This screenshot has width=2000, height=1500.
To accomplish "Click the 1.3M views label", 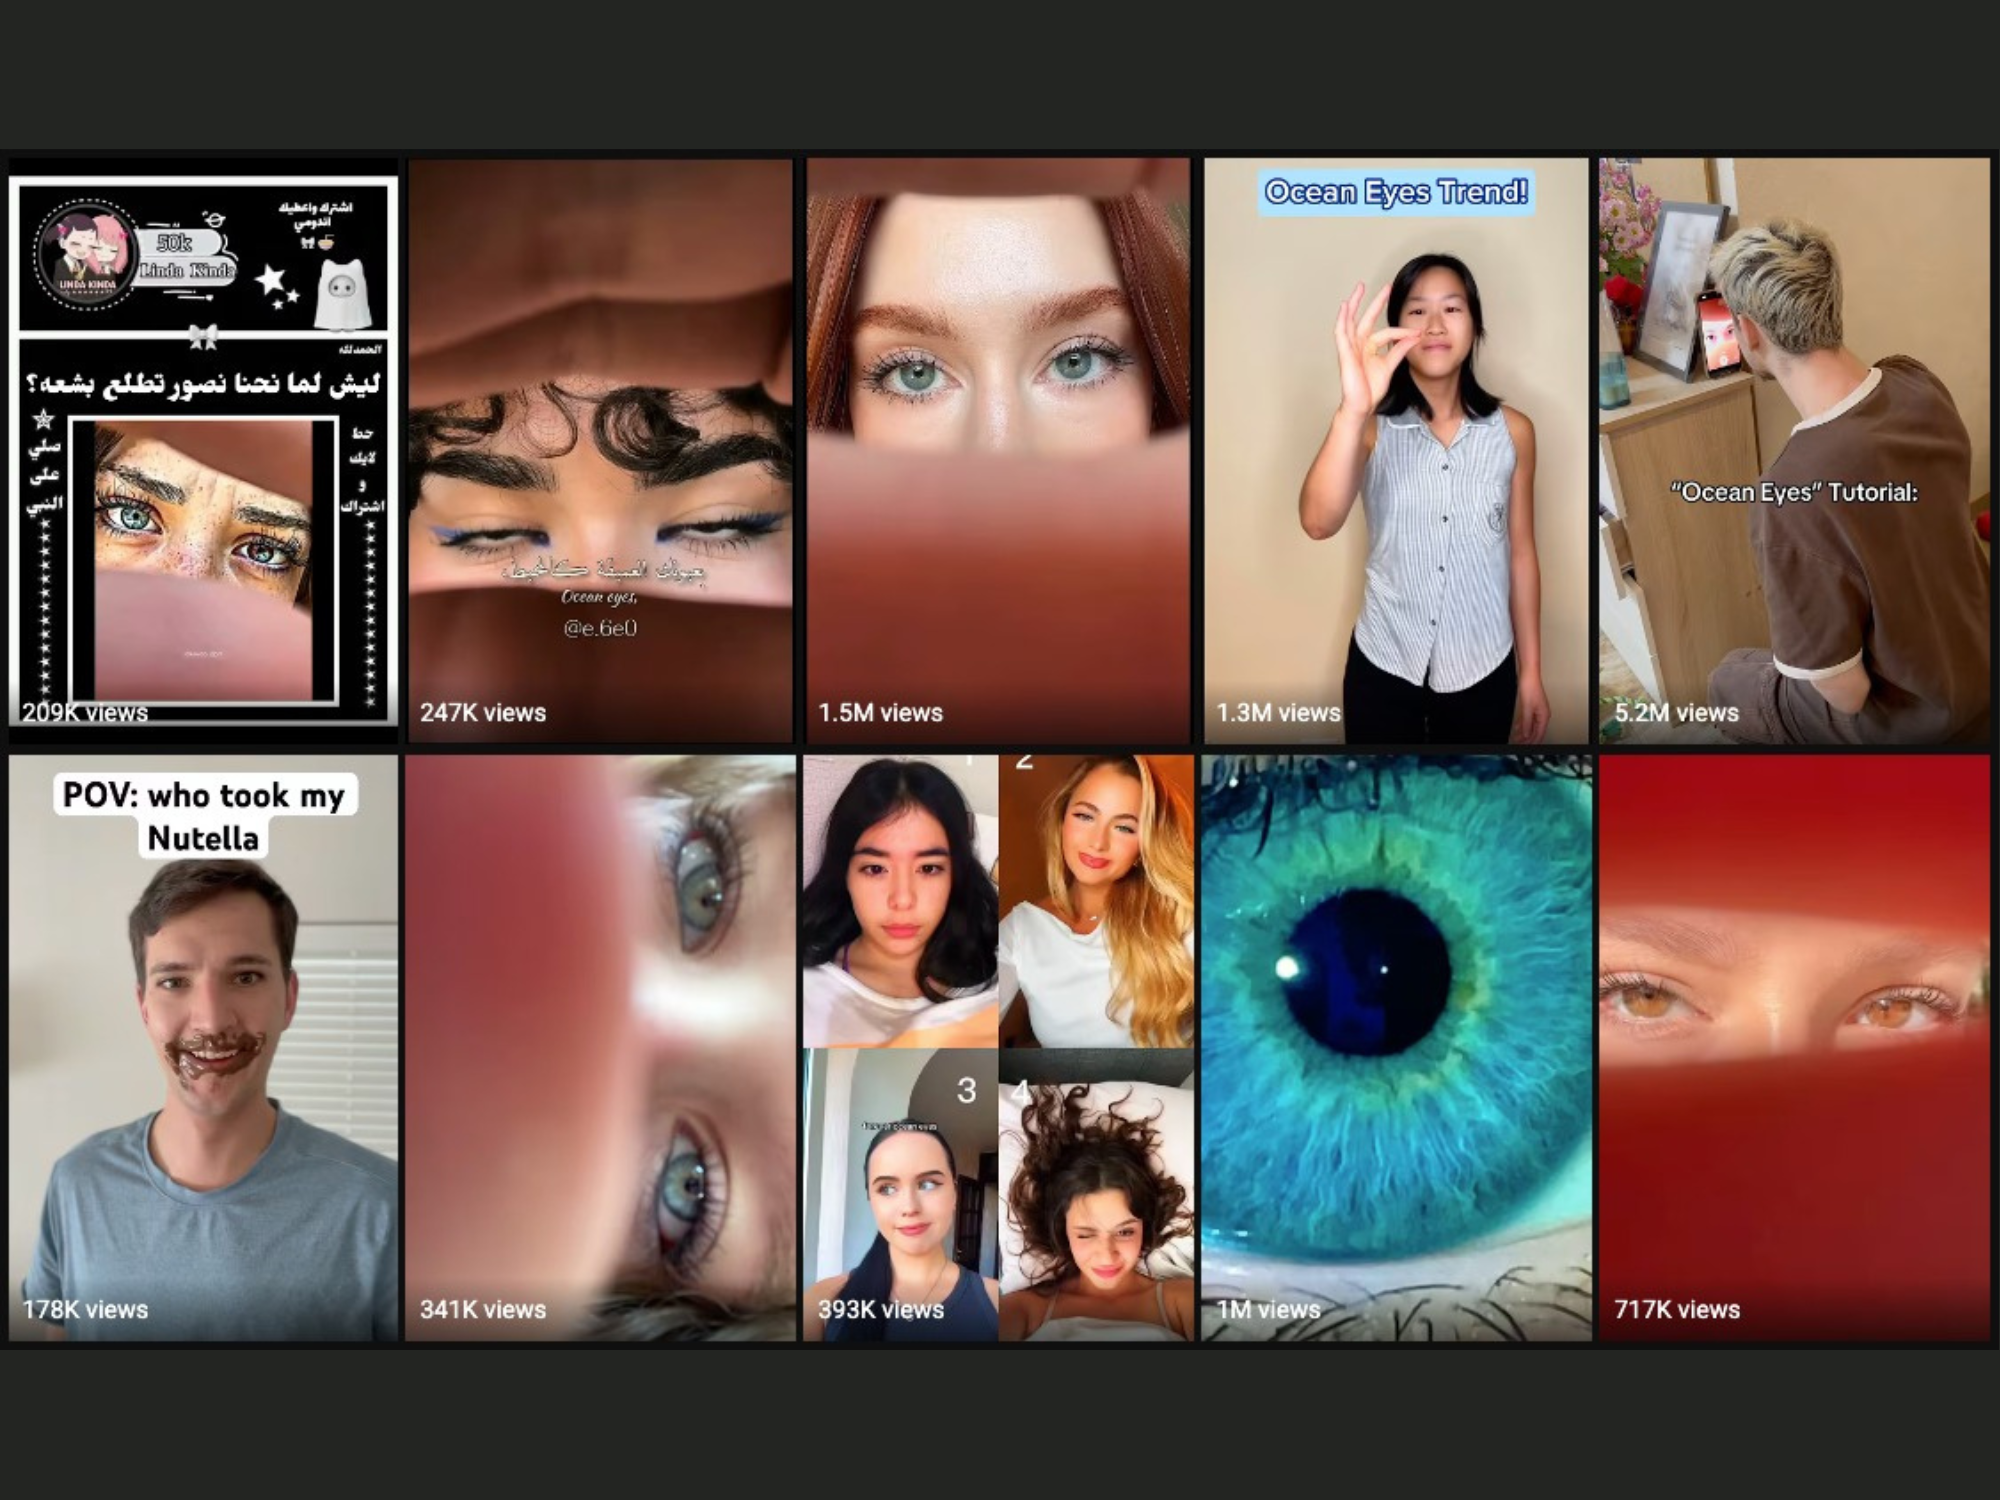I will pyautogui.click(x=1278, y=713).
